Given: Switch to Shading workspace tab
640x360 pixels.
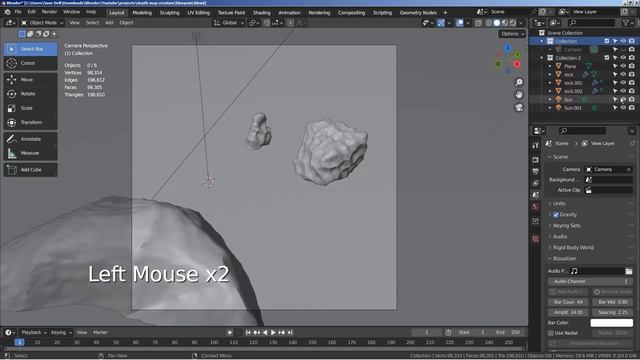Looking at the screenshot, I should 262,13.
